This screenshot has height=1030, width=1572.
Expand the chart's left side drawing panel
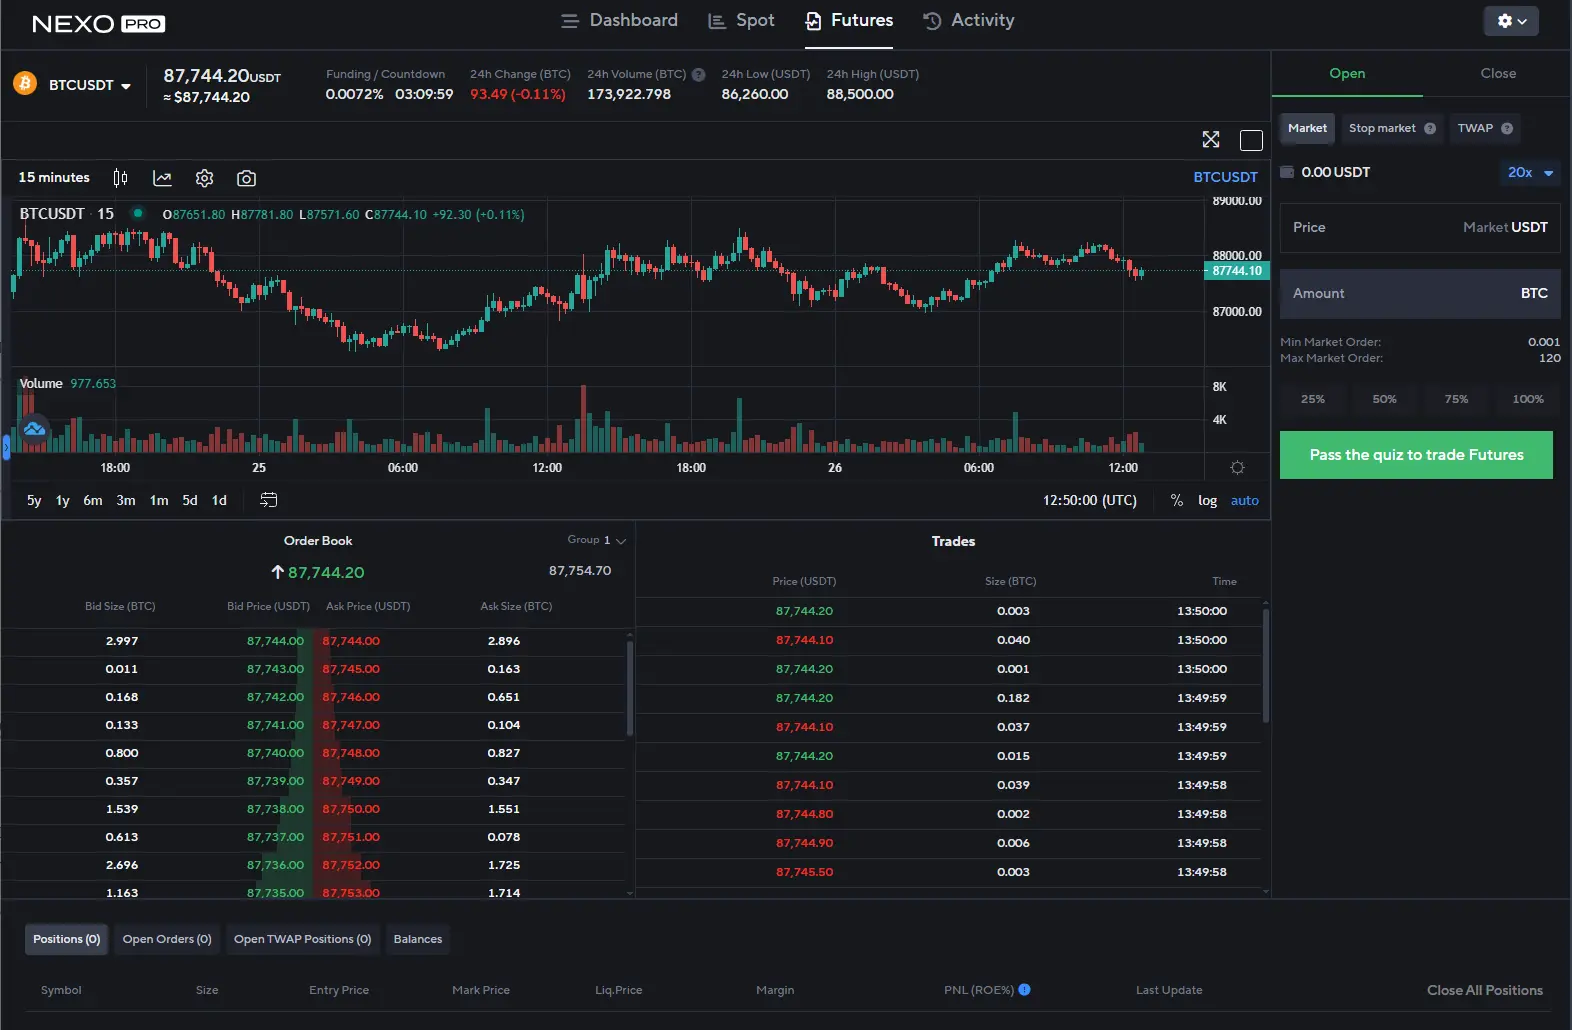[5, 447]
